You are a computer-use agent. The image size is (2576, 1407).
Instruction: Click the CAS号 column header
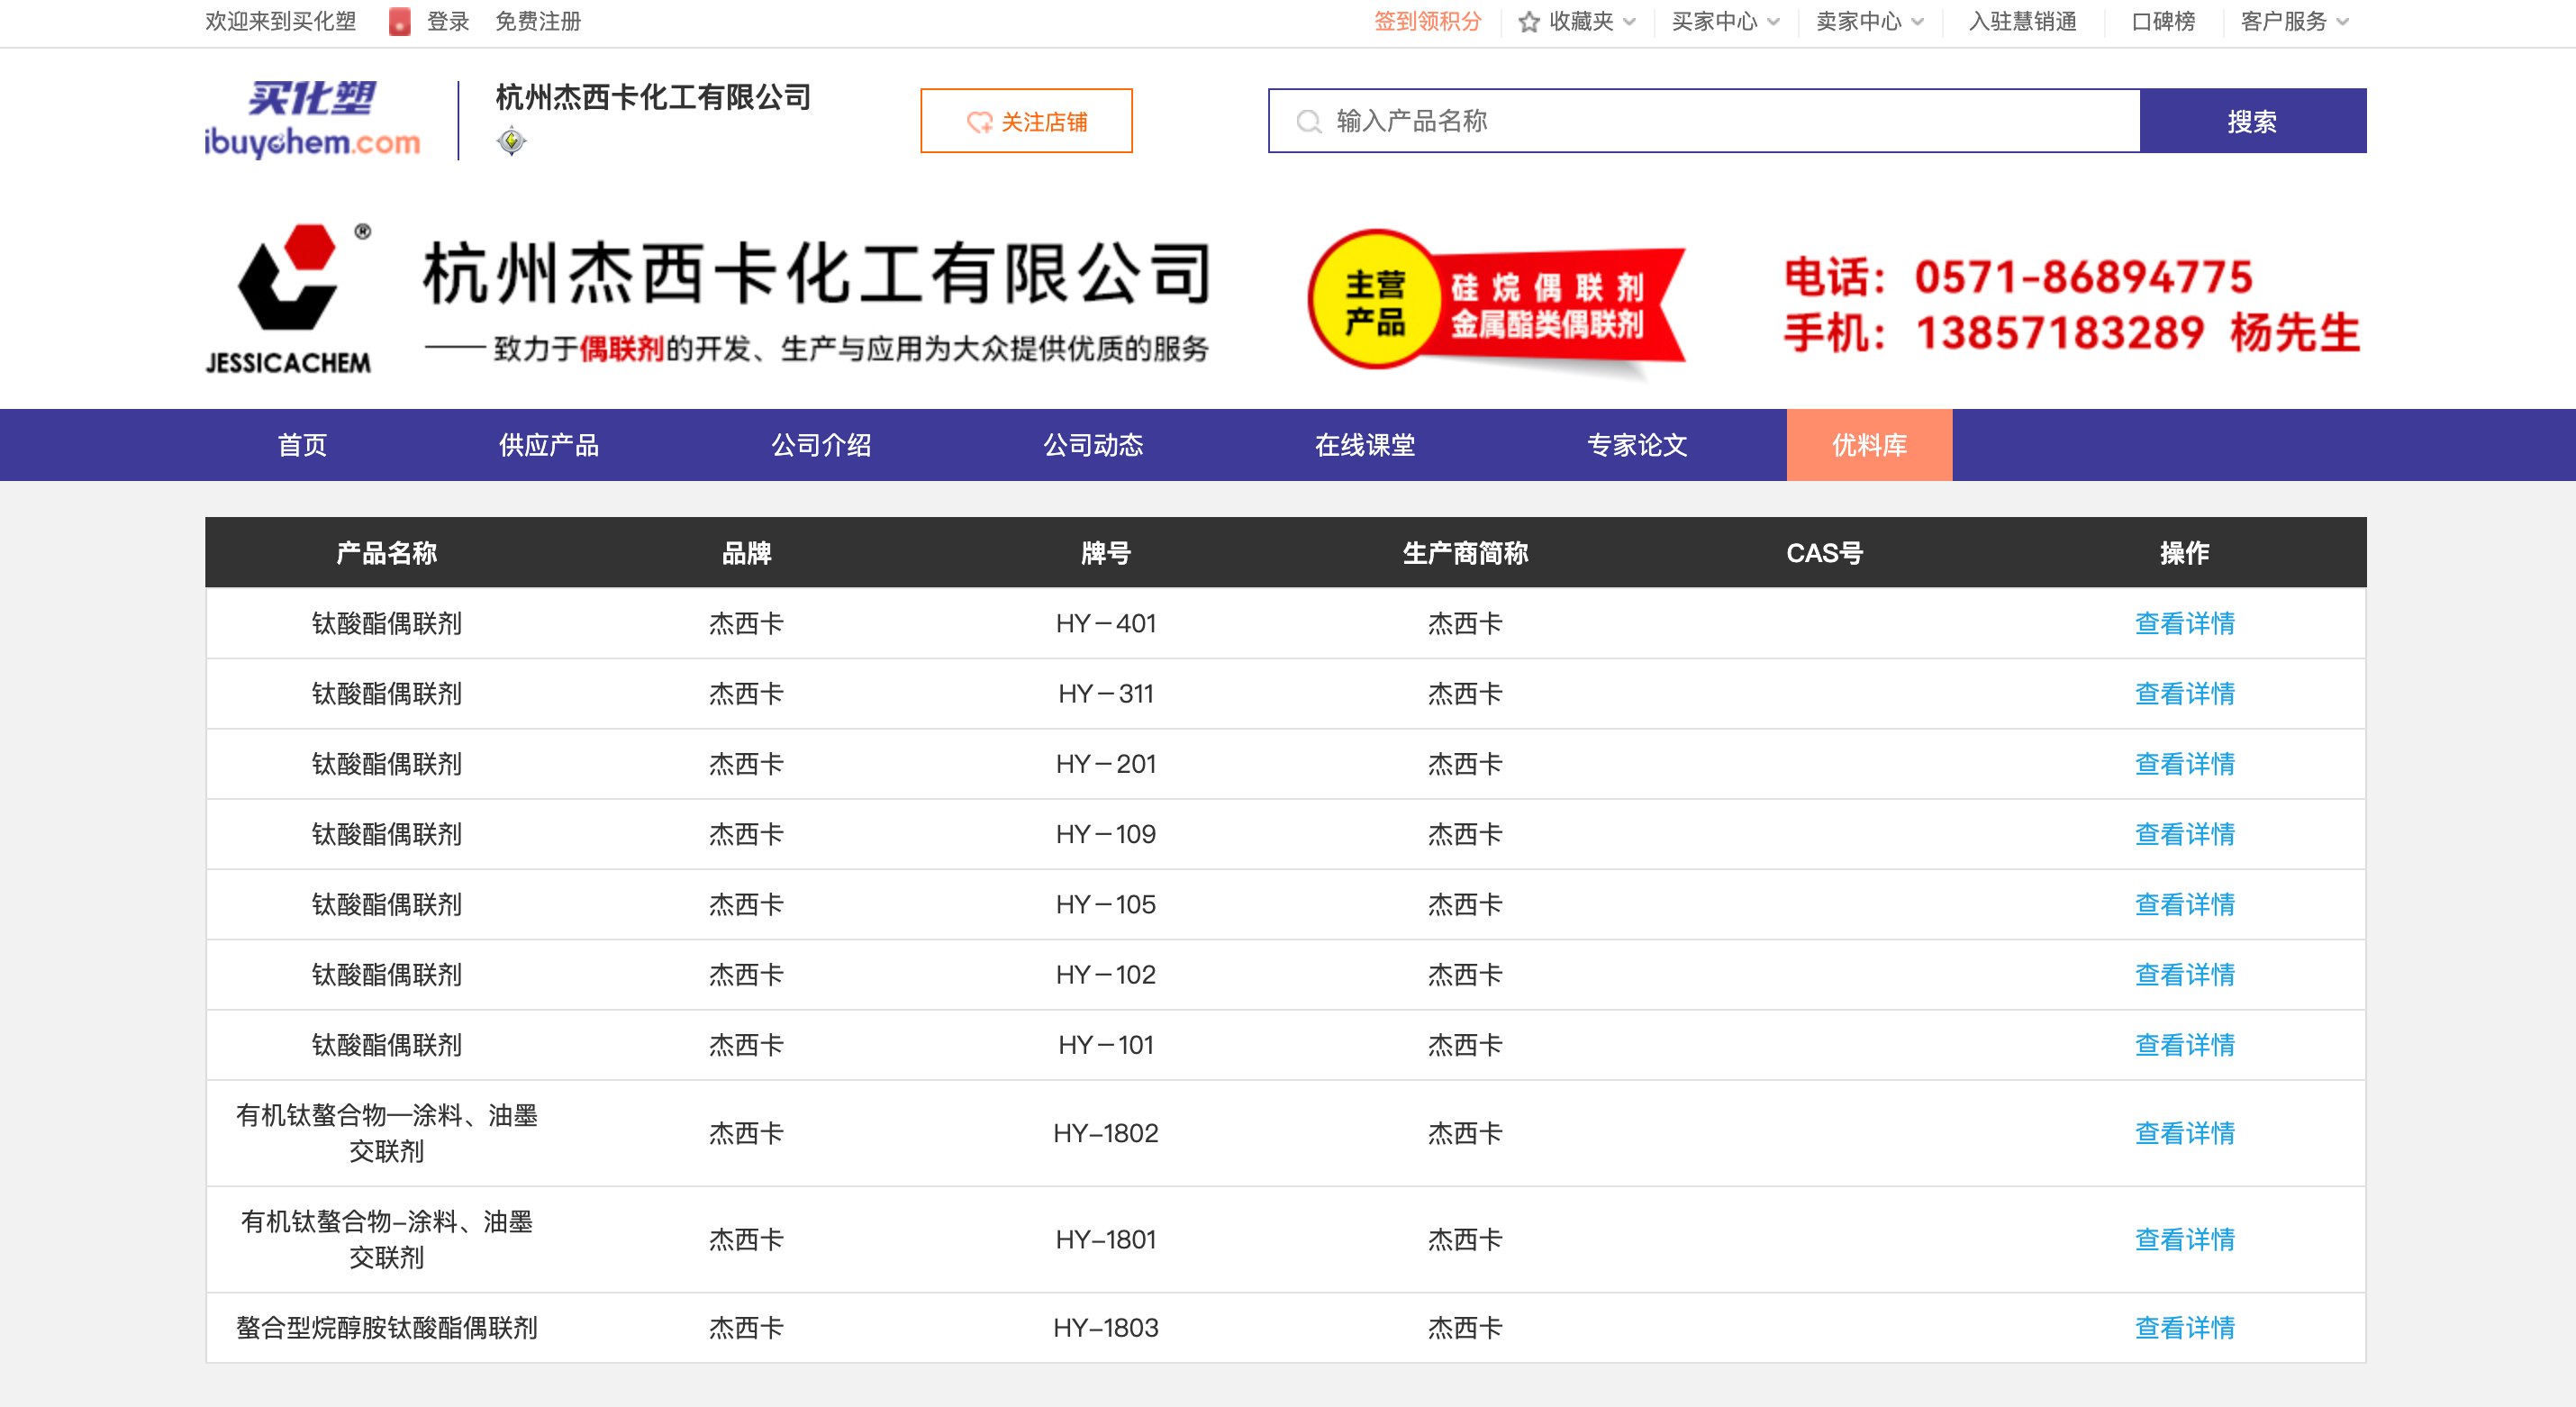coord(1824,552)
